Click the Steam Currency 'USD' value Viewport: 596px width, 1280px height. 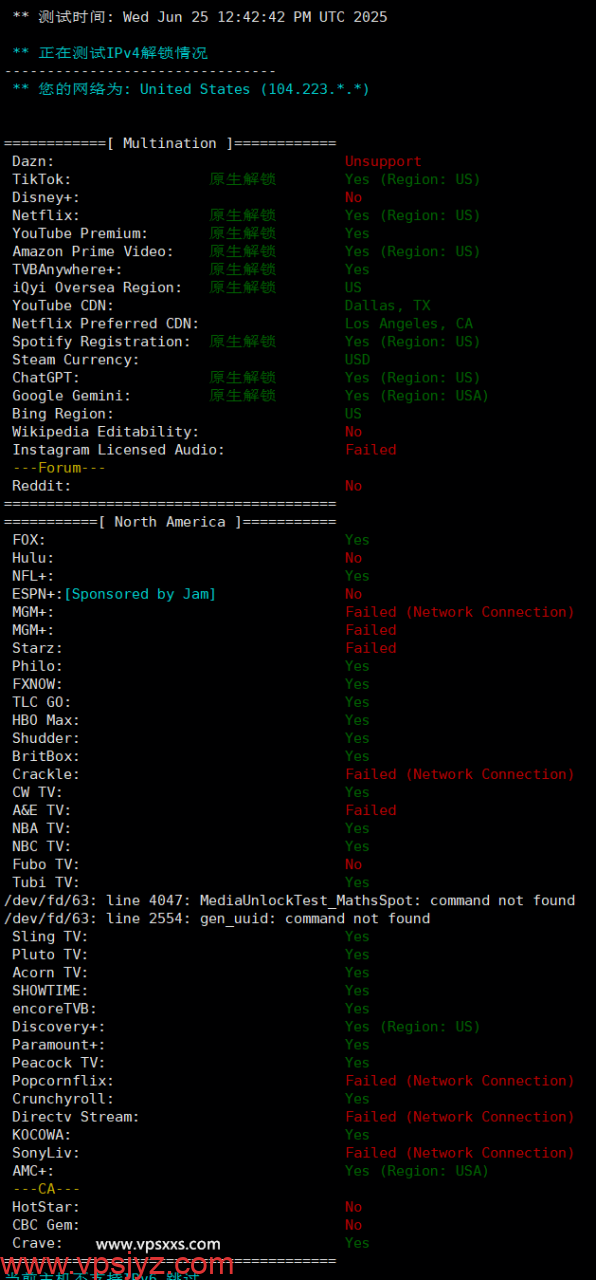pyautogui.click(x=358, y=359)
